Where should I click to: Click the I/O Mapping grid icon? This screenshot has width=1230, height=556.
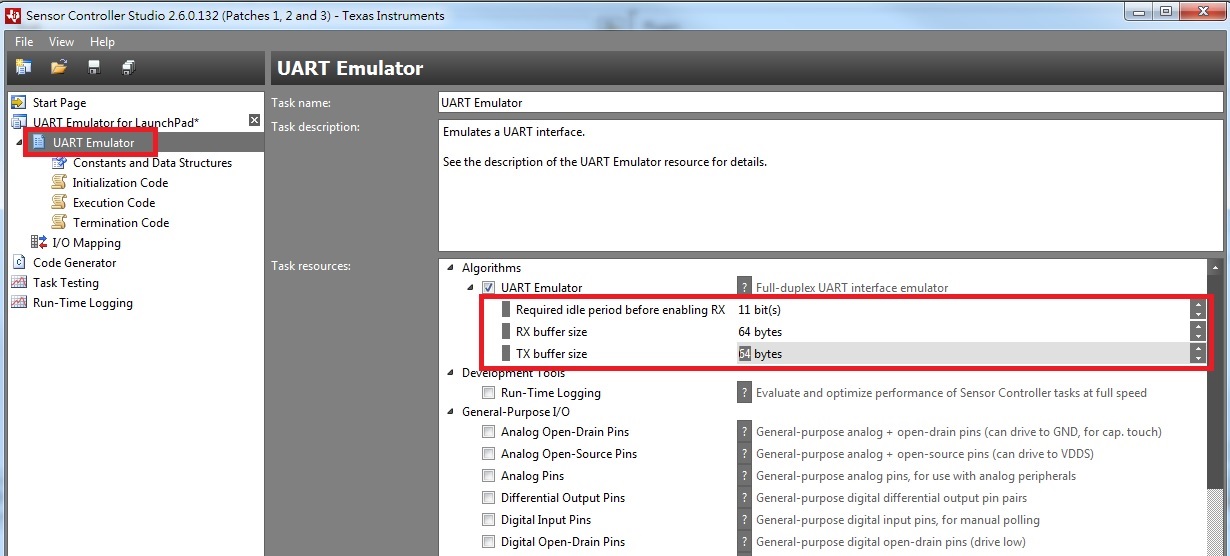coord(39,242)
